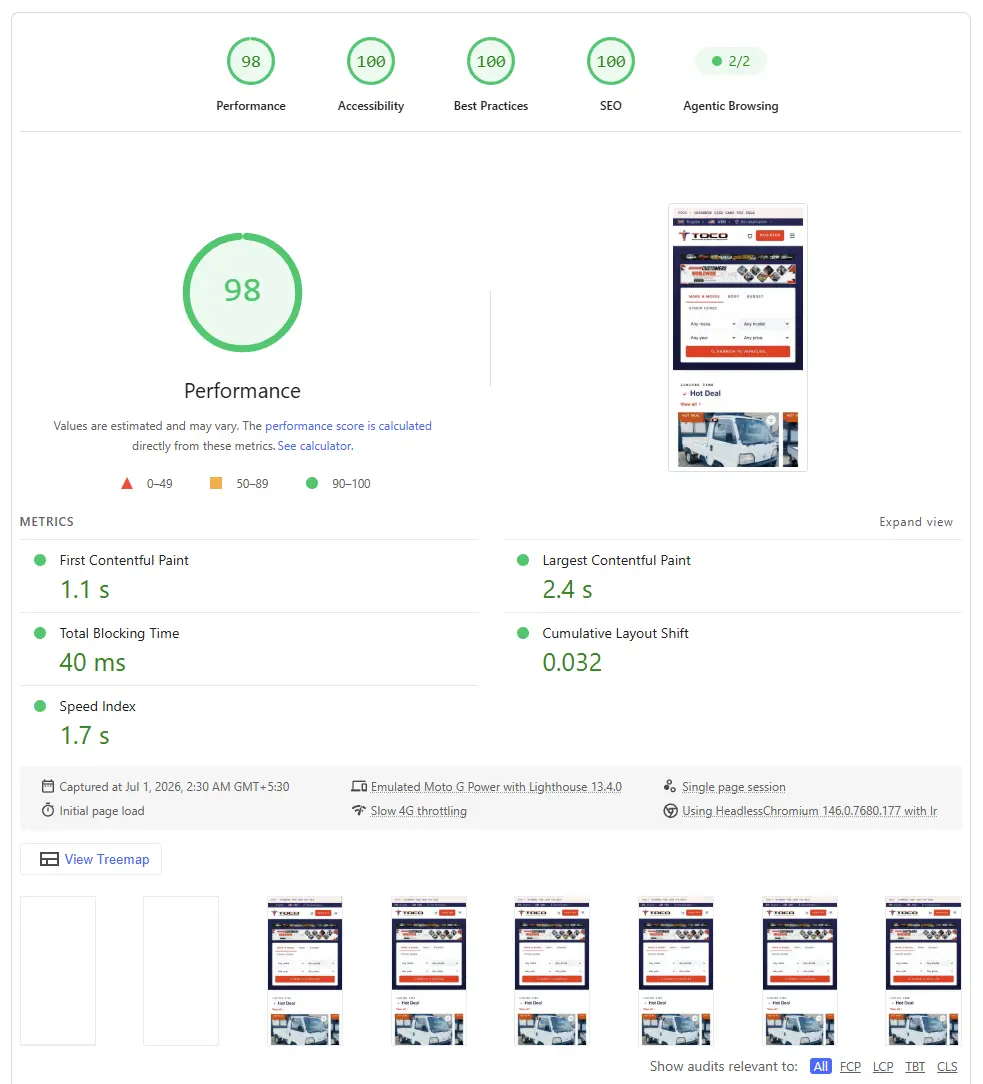Click the Best Practices 100 score gauge

[491, 61]
